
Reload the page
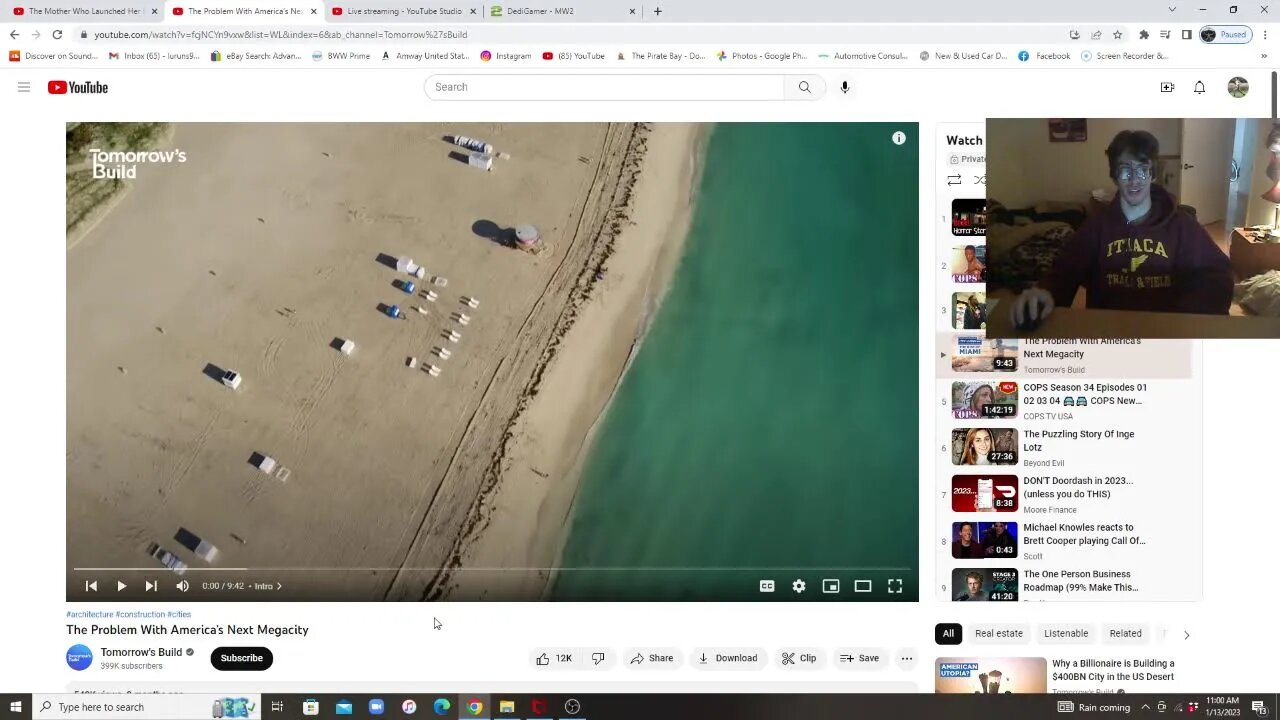coord(57,34)
